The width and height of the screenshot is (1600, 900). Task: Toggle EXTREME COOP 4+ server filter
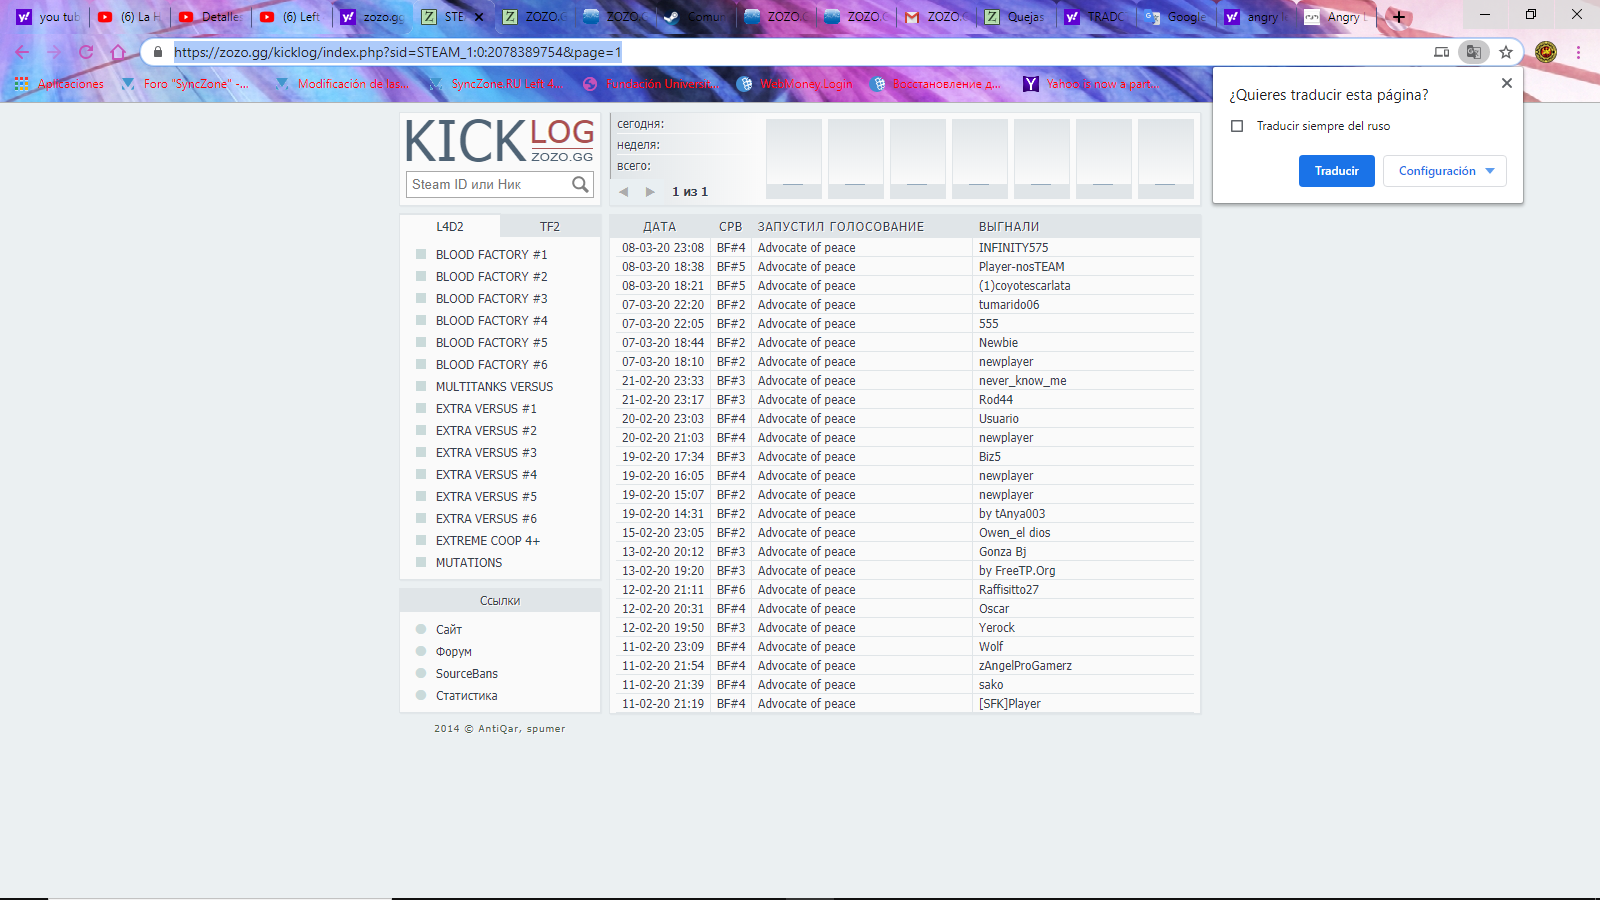tap(421, 540)
